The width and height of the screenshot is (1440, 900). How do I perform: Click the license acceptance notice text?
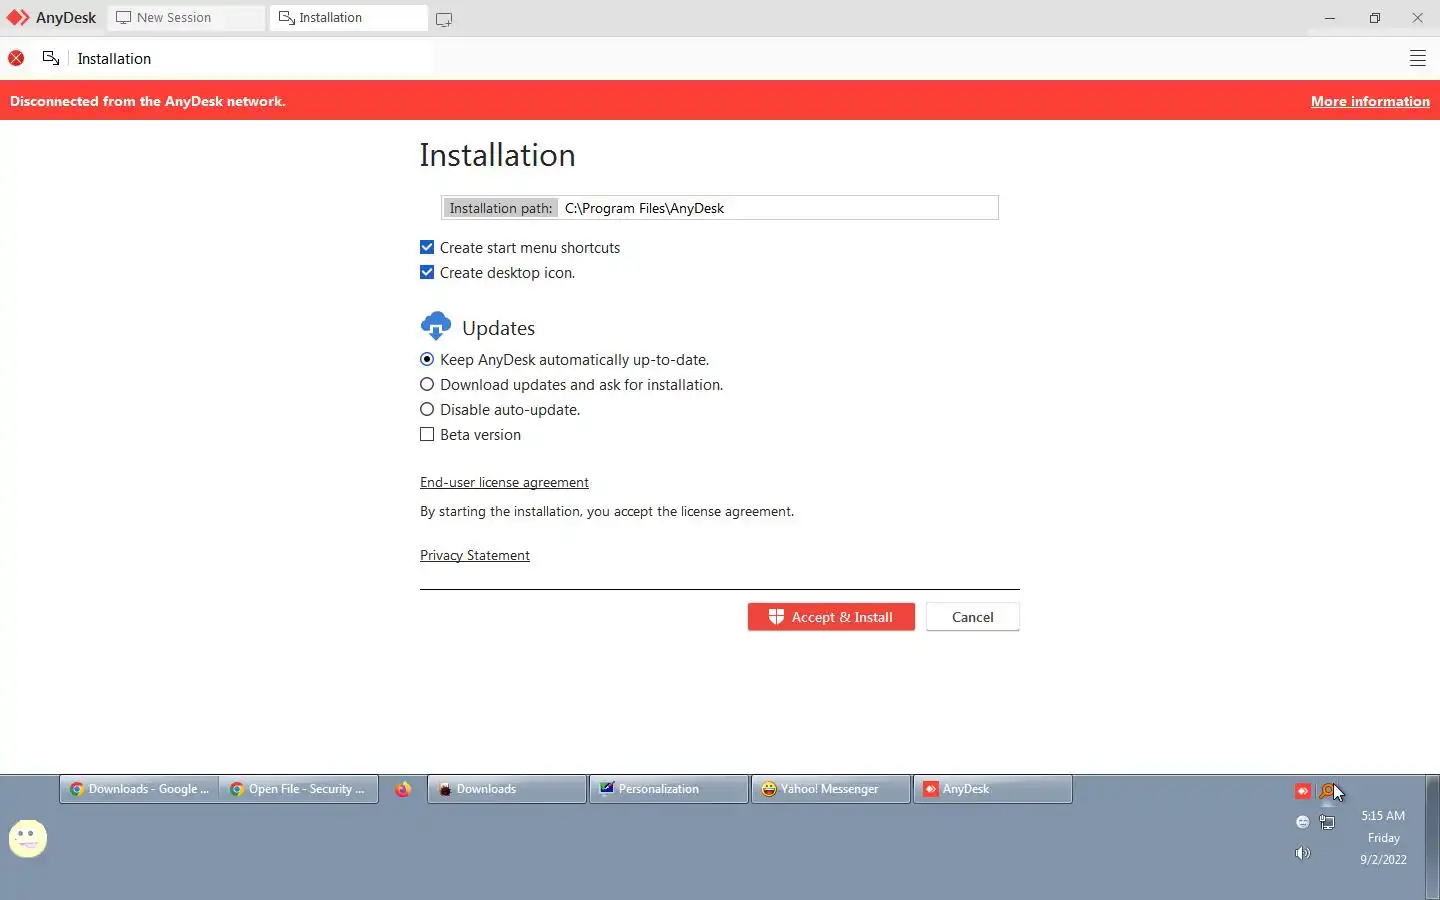[x=607, y=511]
